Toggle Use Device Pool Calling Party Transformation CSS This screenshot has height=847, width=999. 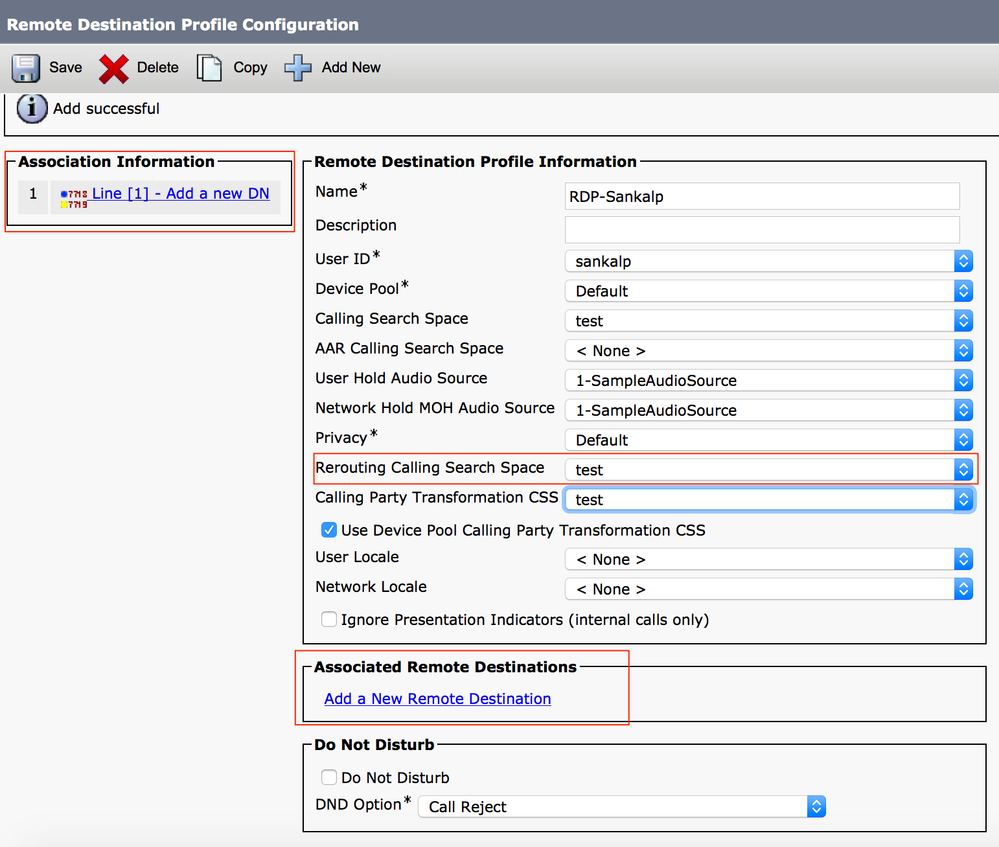329,530
